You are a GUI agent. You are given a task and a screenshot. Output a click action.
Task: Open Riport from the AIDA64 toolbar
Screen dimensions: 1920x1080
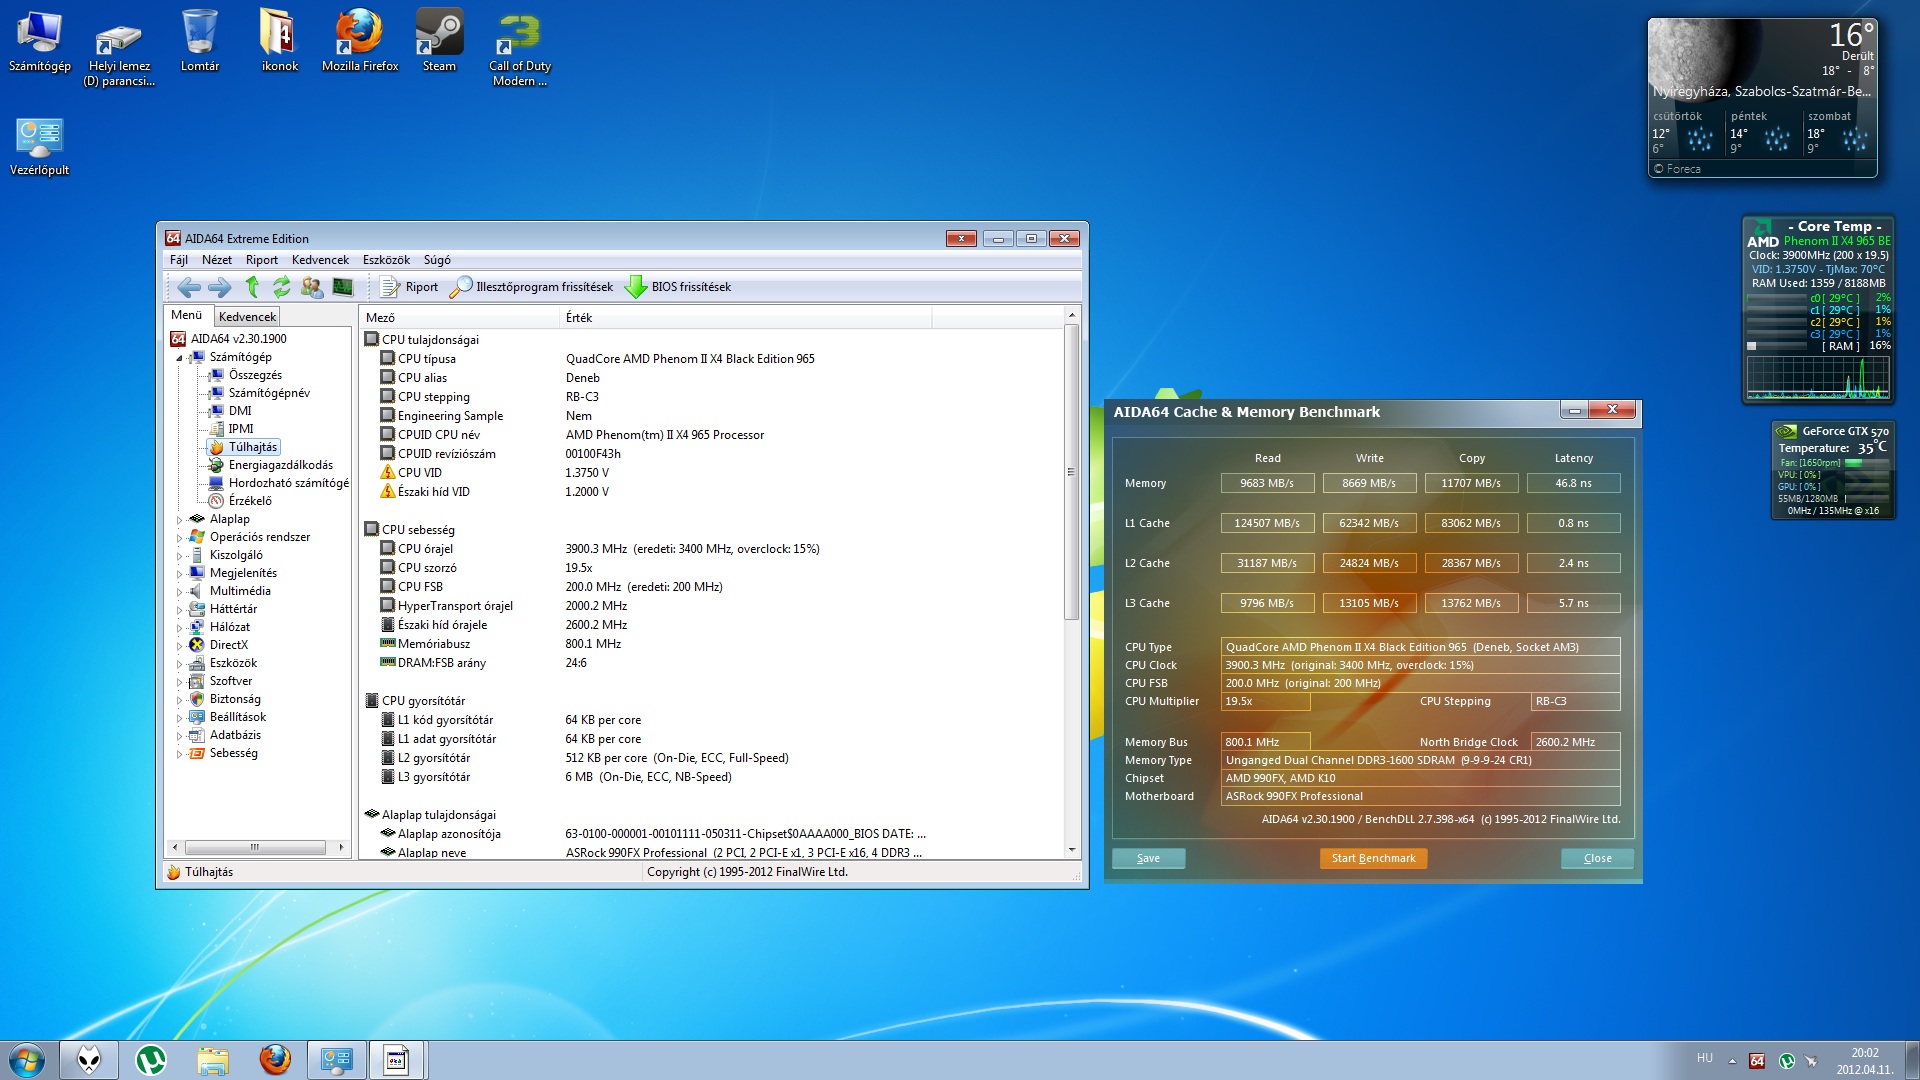409,287
